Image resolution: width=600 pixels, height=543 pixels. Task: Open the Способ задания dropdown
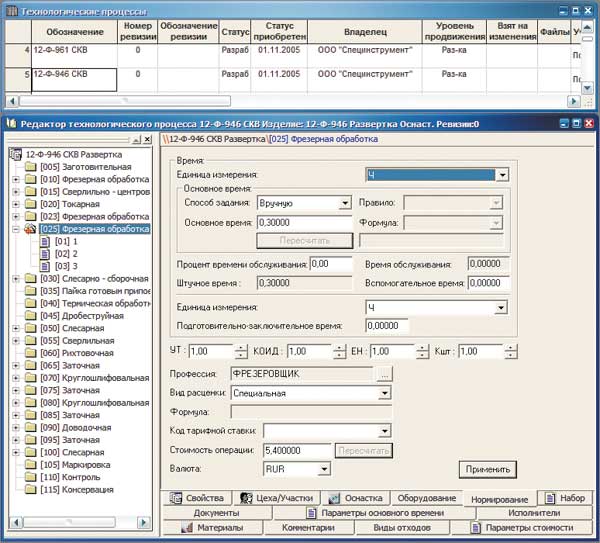pyautogui.click(x=345, y=203)
